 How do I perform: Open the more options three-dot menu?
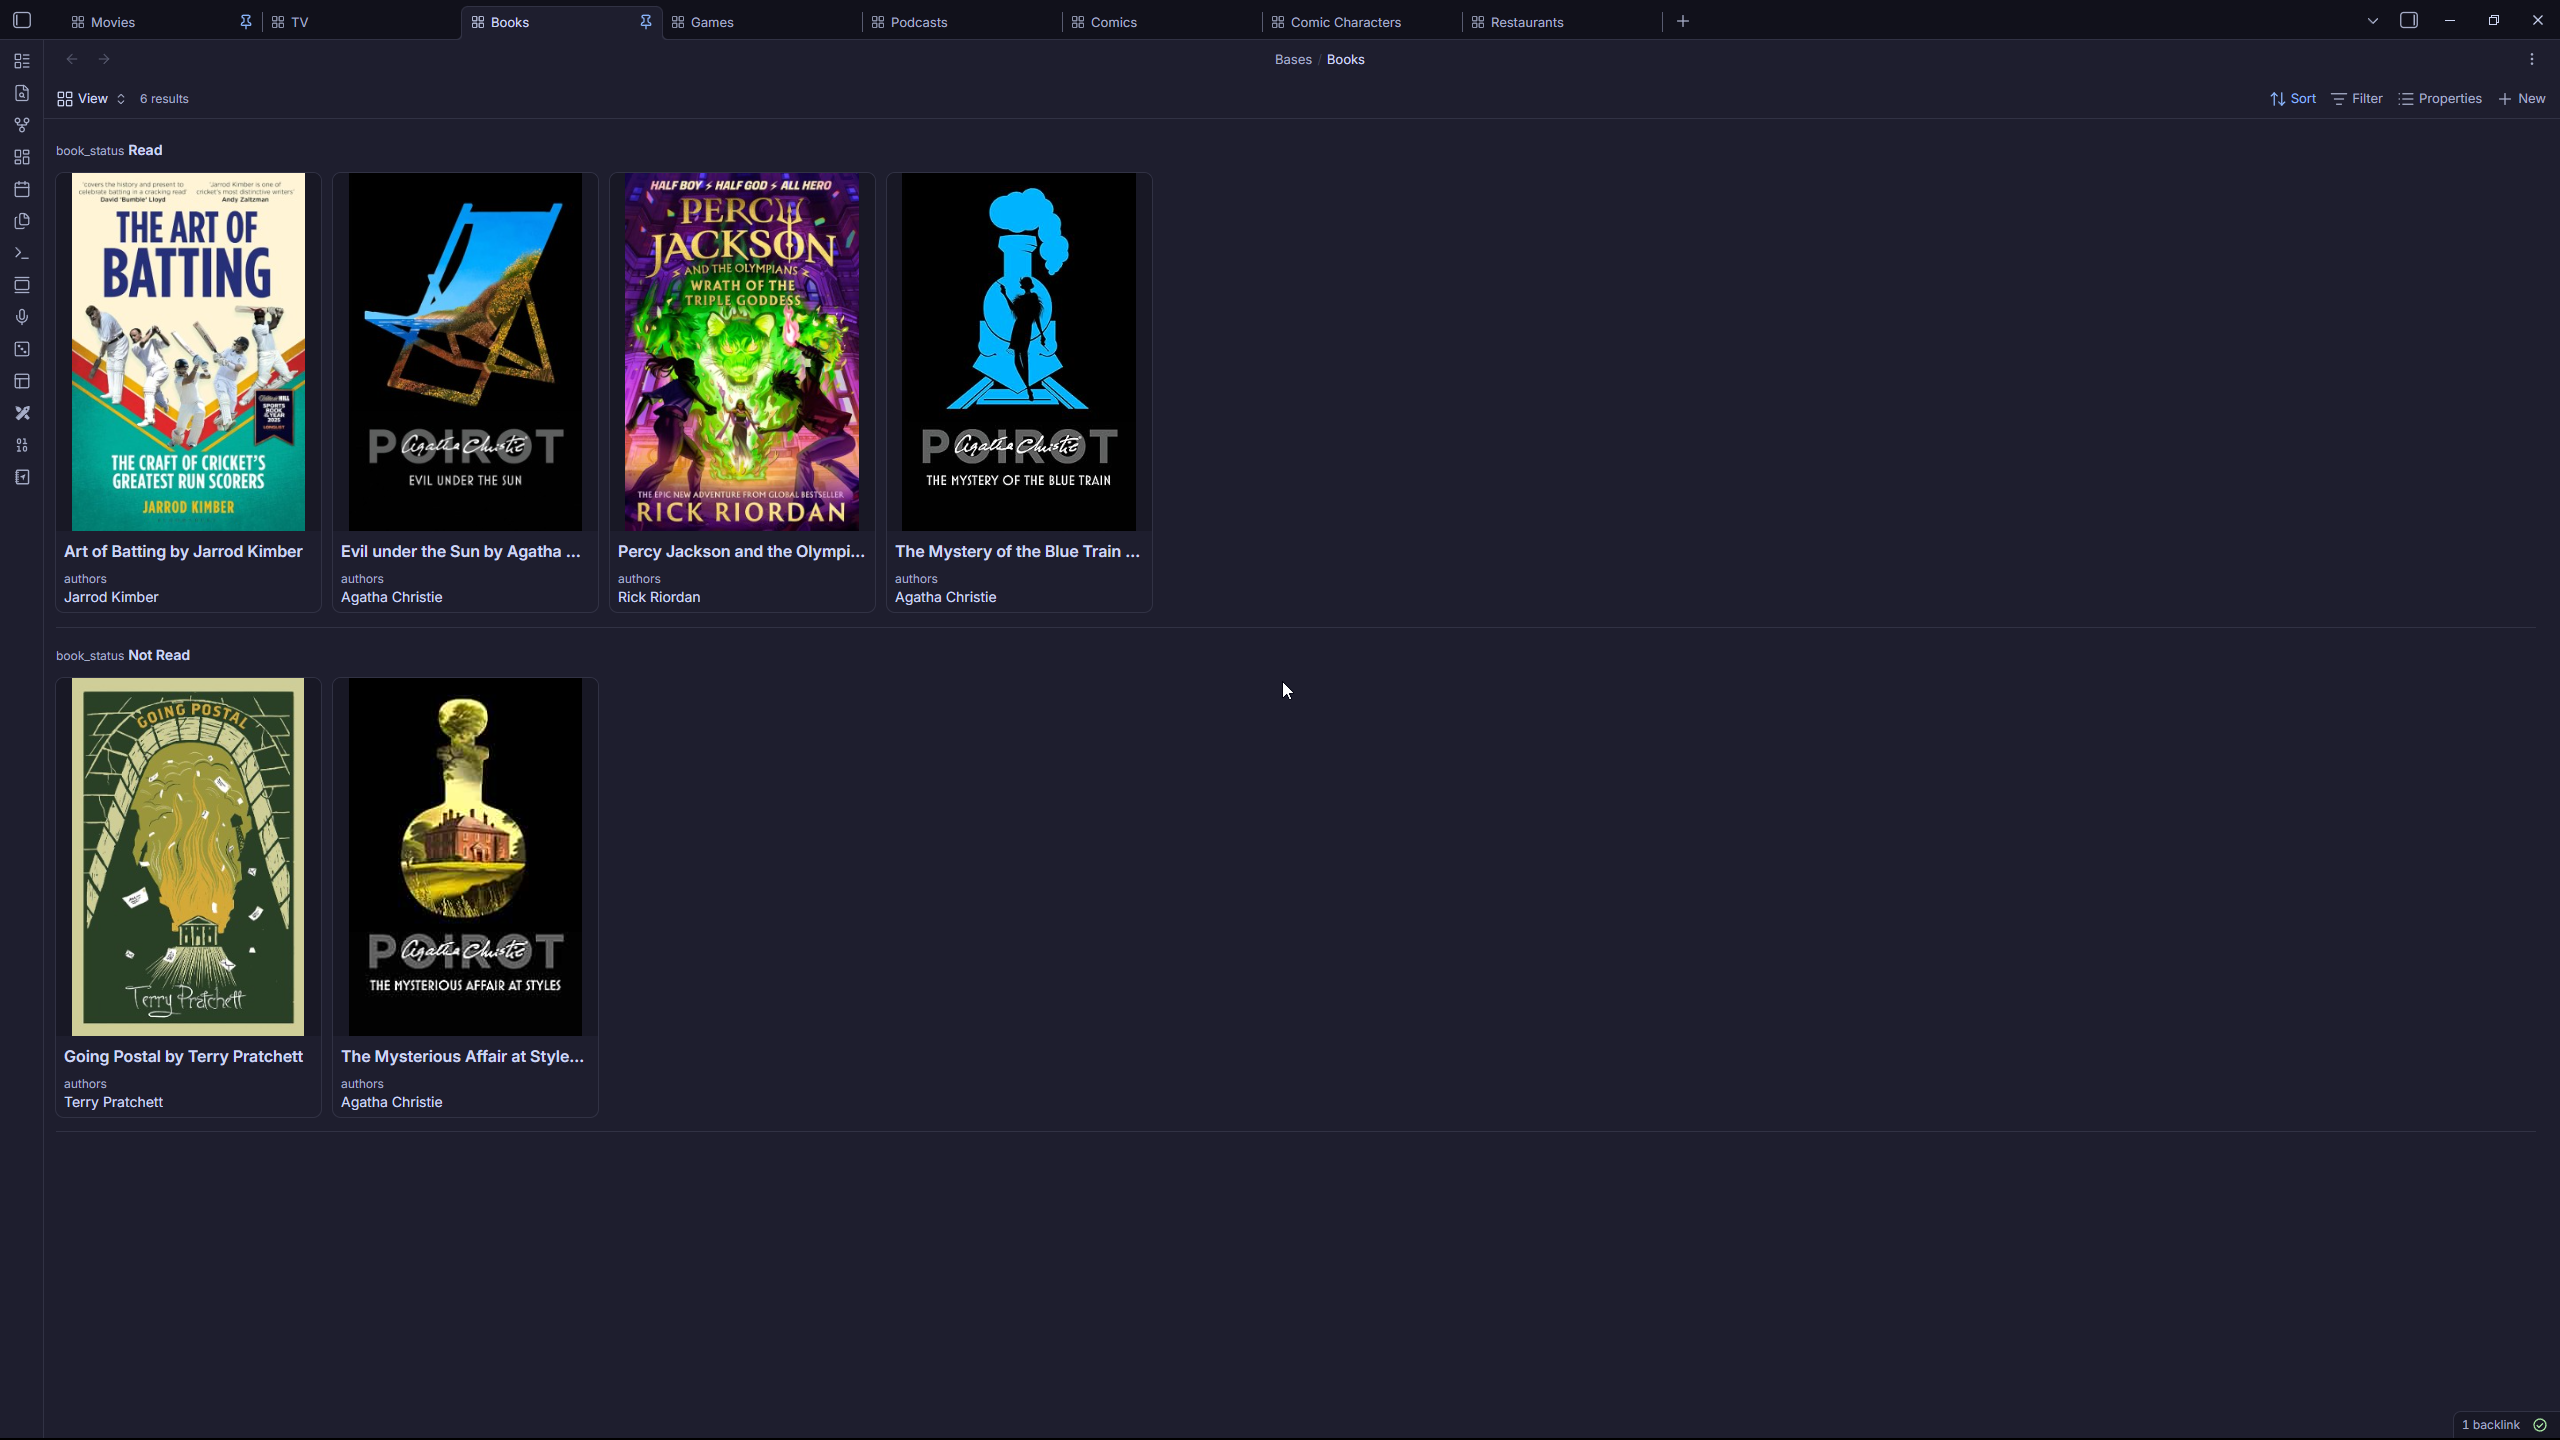point(2531,60)
